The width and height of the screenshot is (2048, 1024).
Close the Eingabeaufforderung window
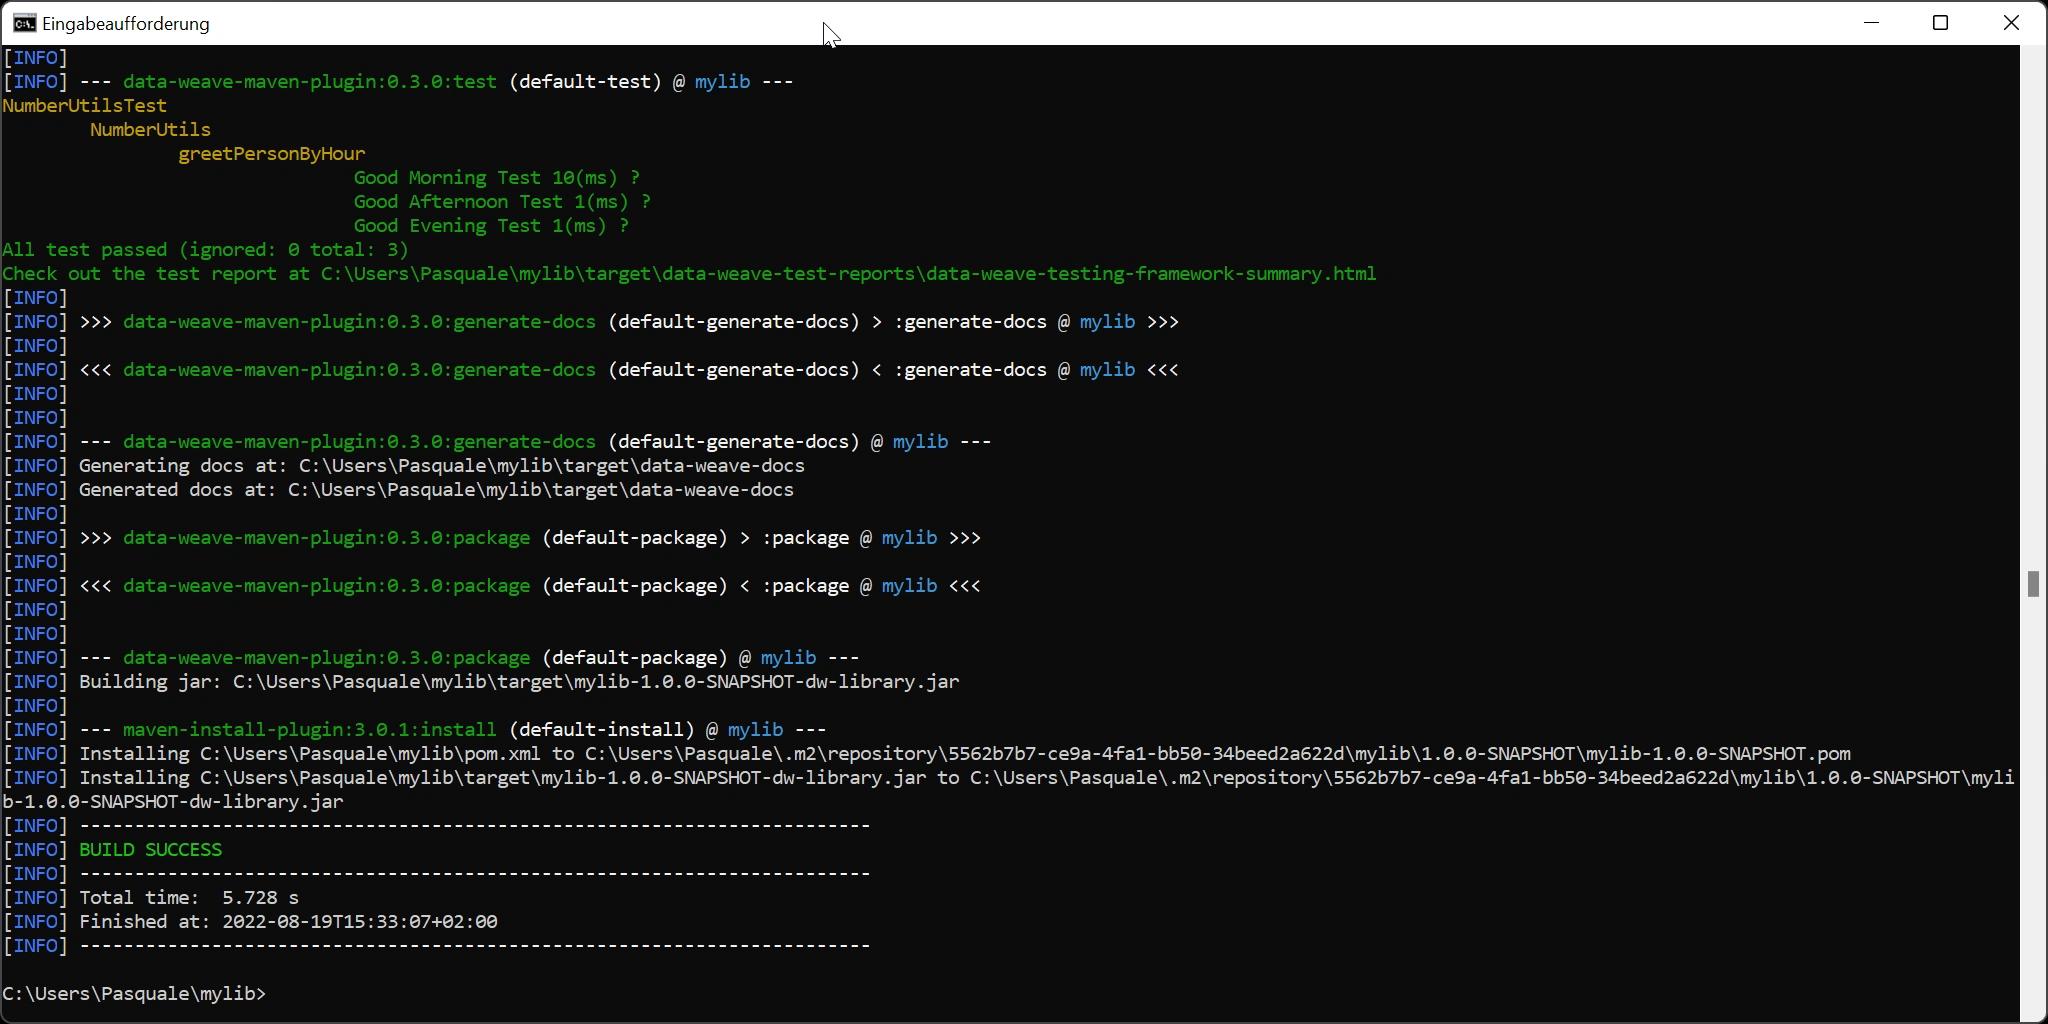click(2011, 23)
